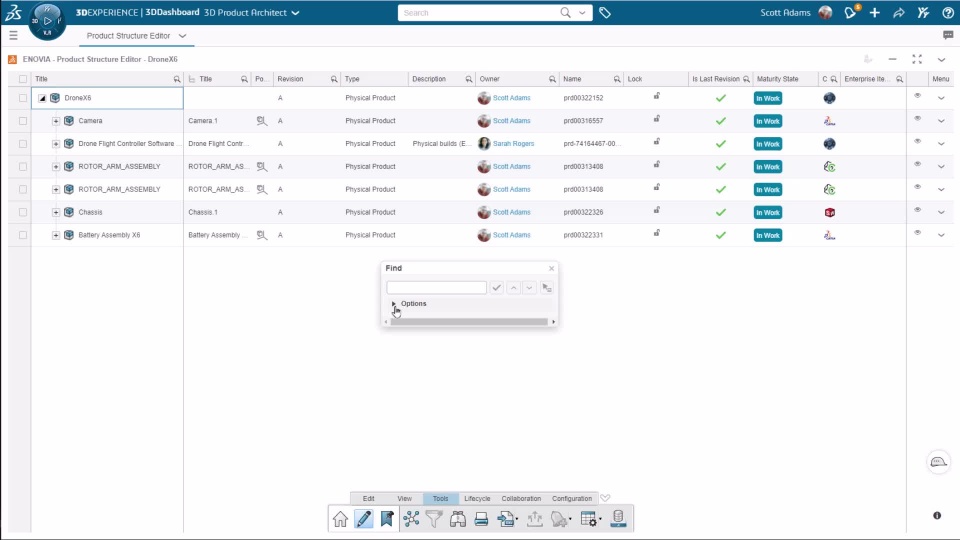960x540 pixels.
Task: Click the Find dialog horizontal scrollbar
Action: pos(469,322)
